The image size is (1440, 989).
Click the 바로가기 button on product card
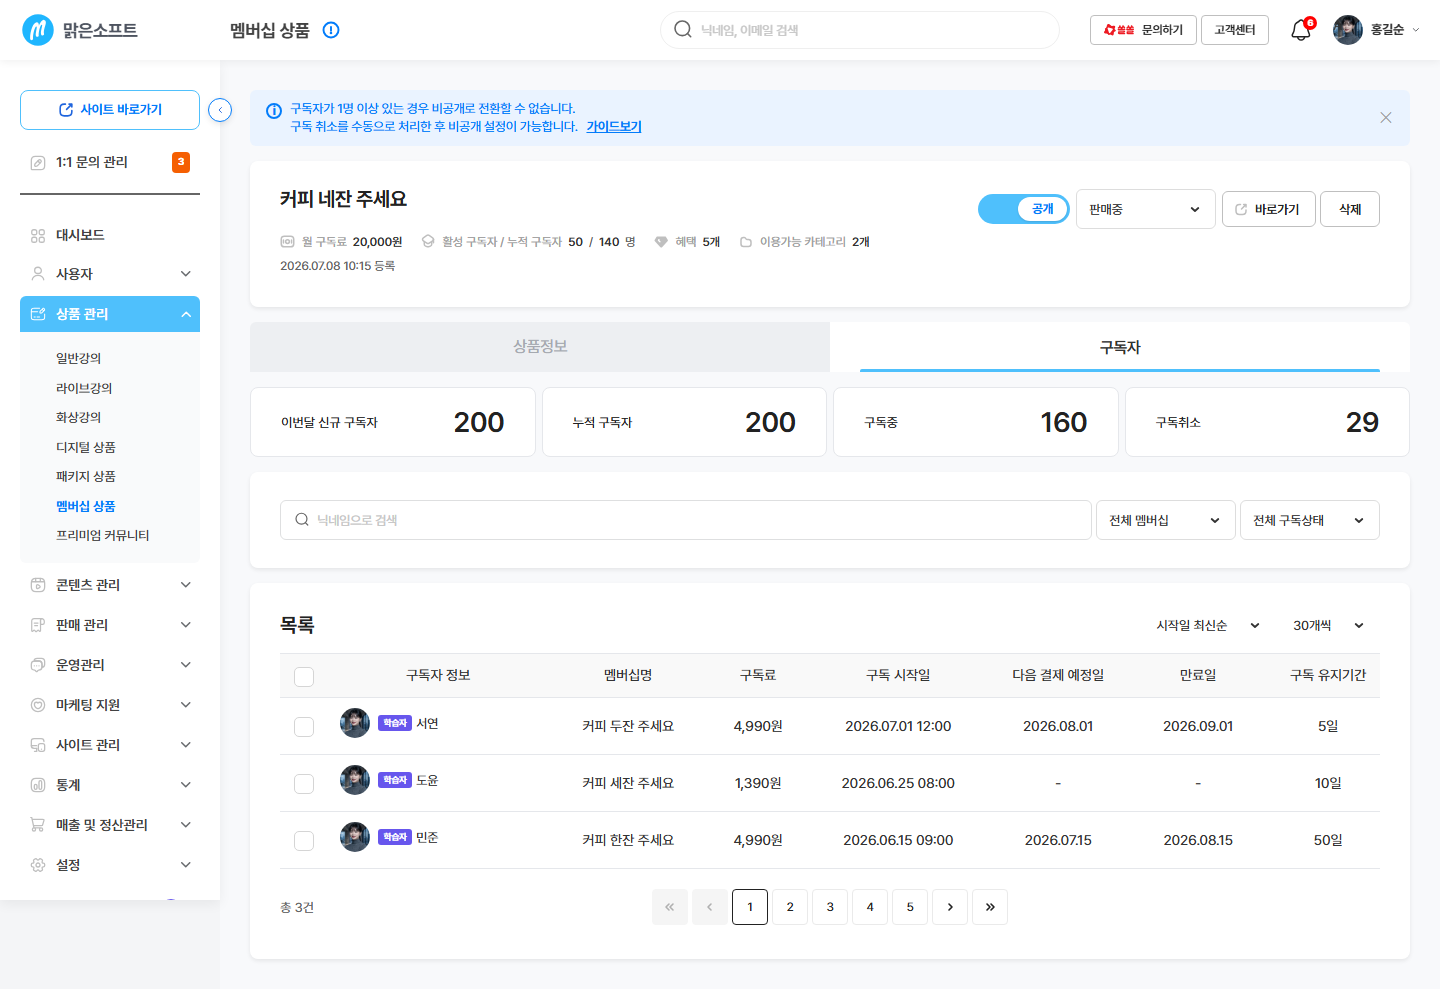click(1269, 209)
